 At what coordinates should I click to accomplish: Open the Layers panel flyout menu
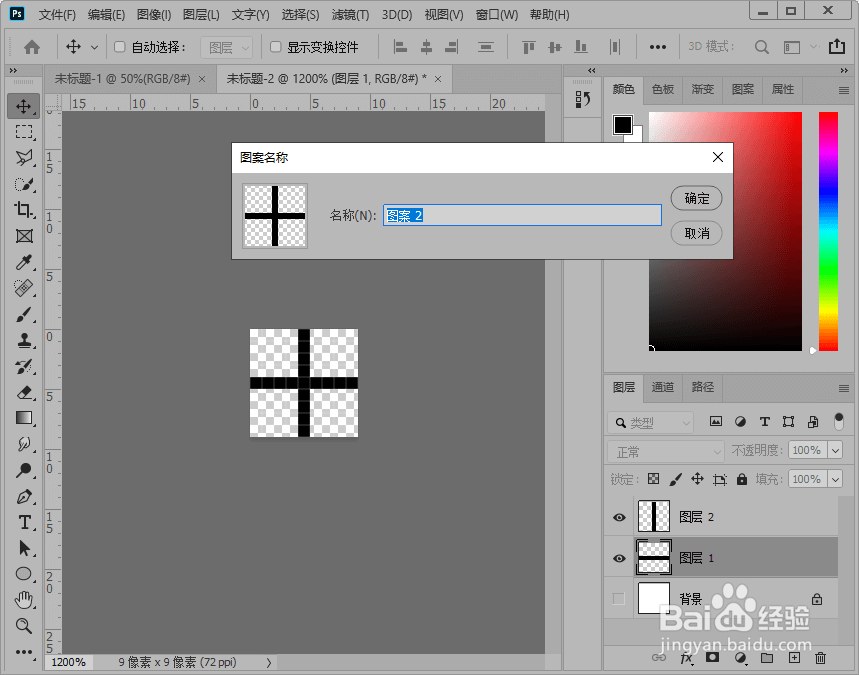pyautogui.click(x=844, y=388)
